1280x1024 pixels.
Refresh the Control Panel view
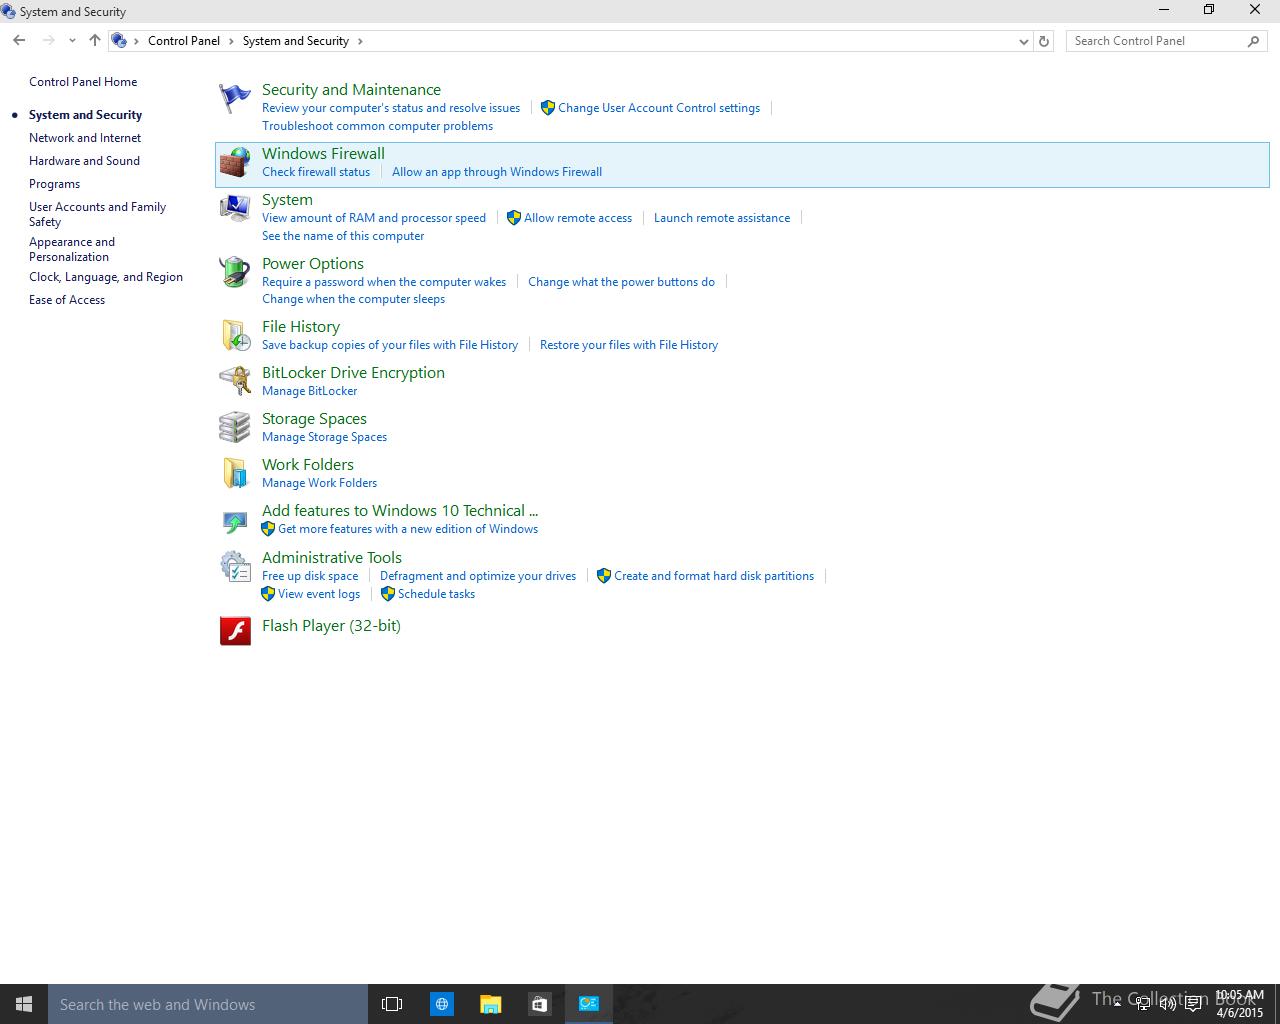click(1044, 41)
